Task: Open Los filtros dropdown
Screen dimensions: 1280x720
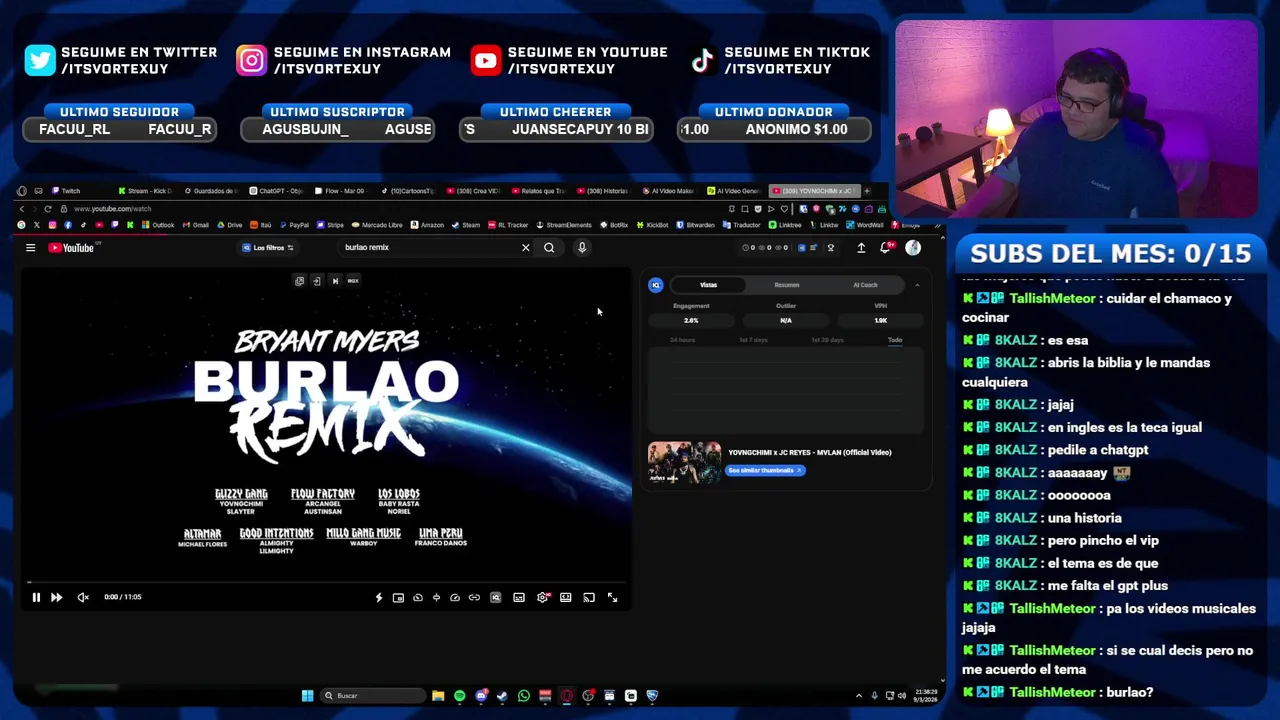Action: coord(268,248)
